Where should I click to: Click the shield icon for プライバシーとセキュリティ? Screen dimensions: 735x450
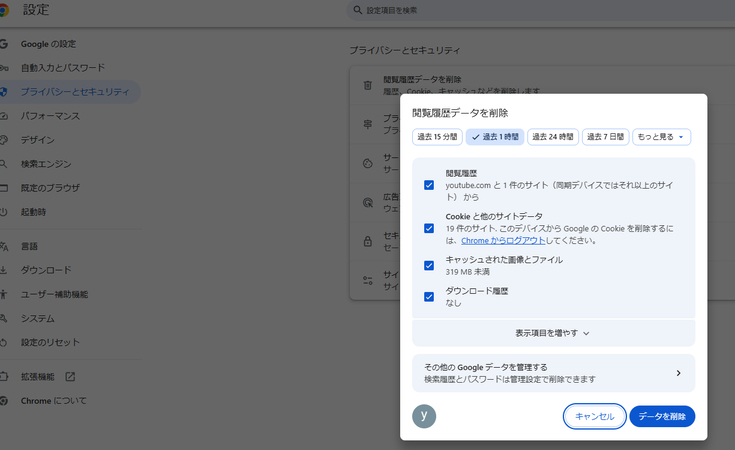click(3, 92)
